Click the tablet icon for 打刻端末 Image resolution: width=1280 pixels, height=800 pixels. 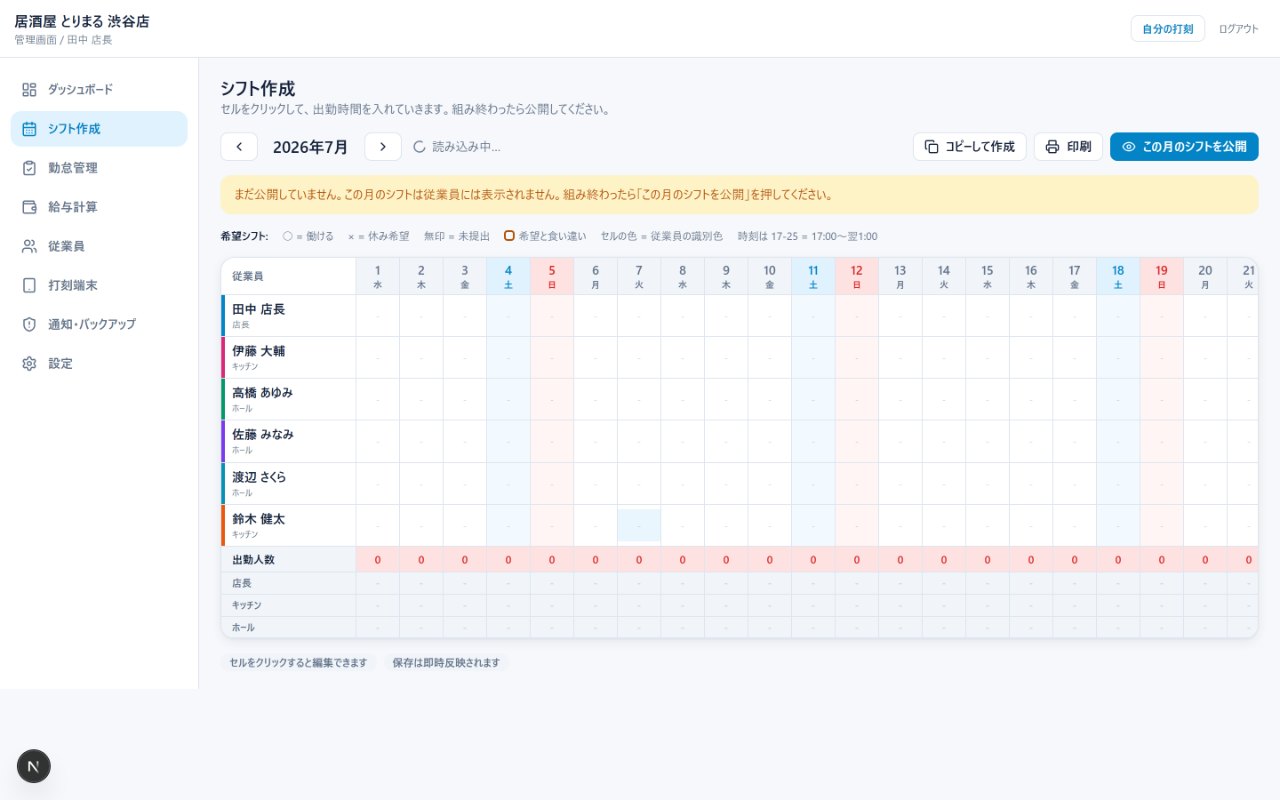click(x=29, y=285)
